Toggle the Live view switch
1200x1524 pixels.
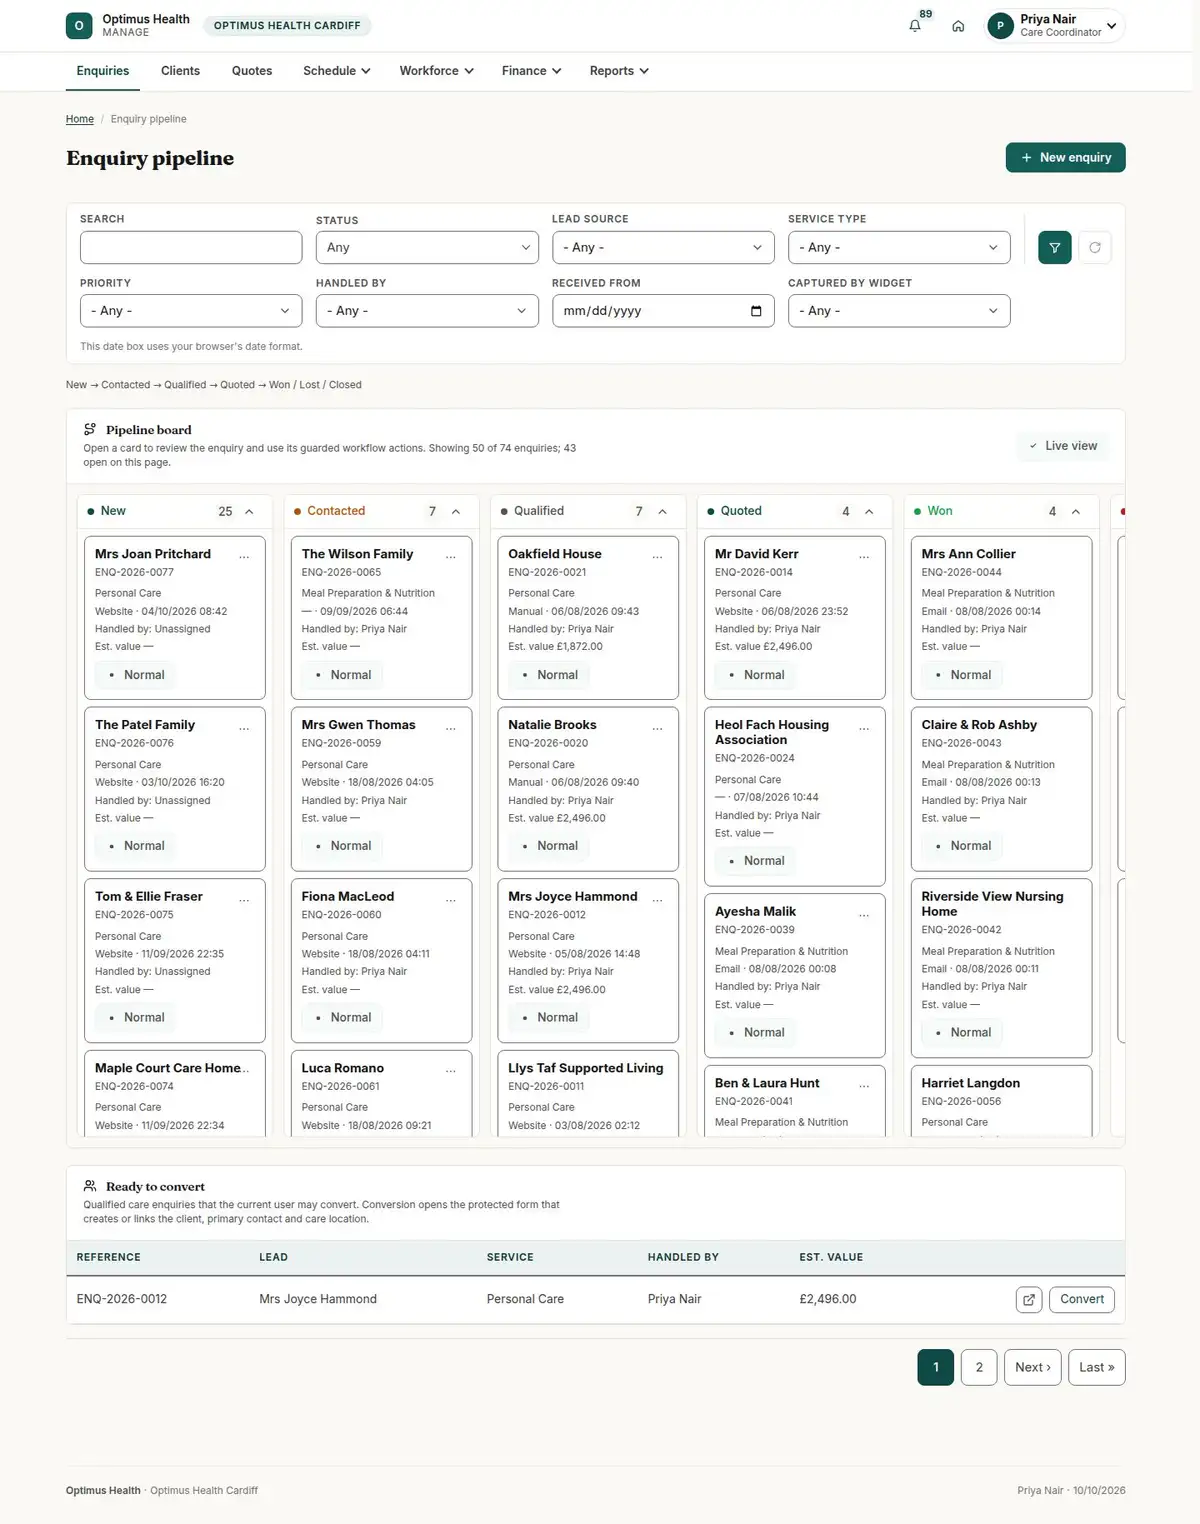[x=1063, y=446]
